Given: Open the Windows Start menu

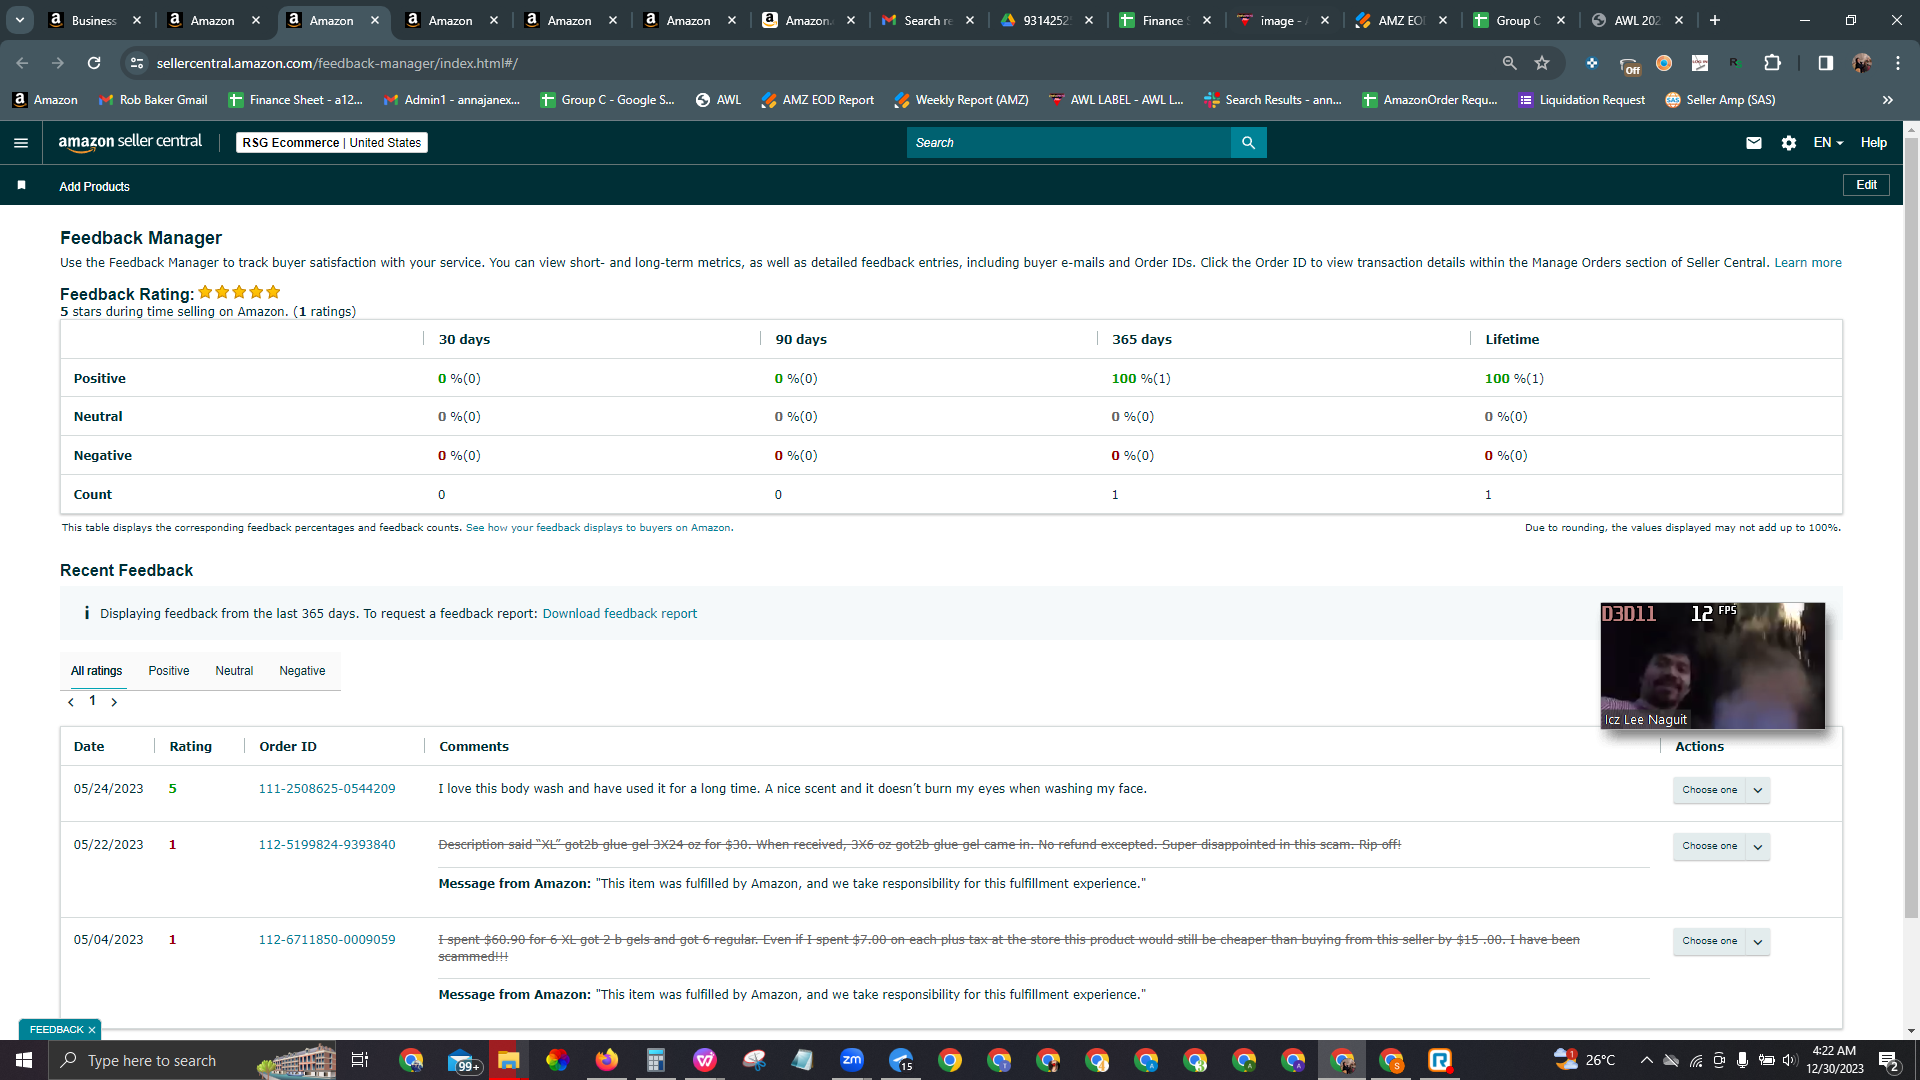Looking at the screenshot, I should [24, 1060].
